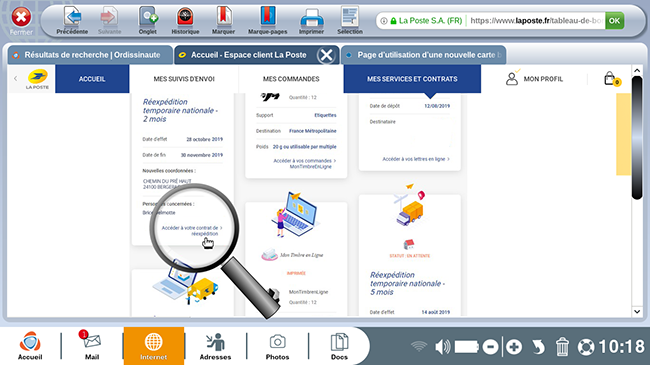Close the Espace client La Poste tab

point(327,55)
